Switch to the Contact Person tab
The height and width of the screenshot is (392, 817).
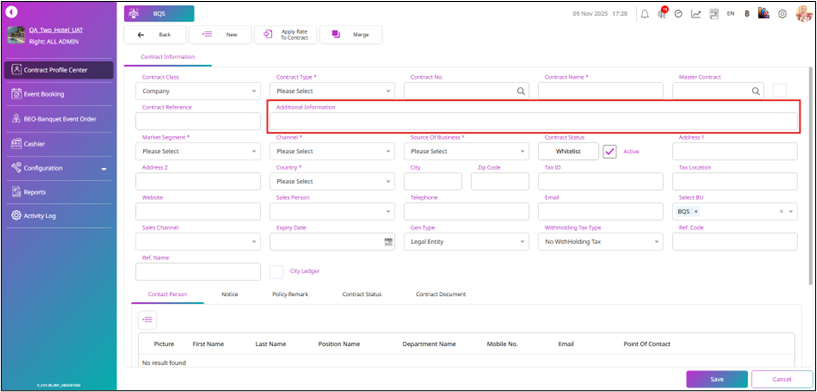pyautogui.click(x=167, y=295)
